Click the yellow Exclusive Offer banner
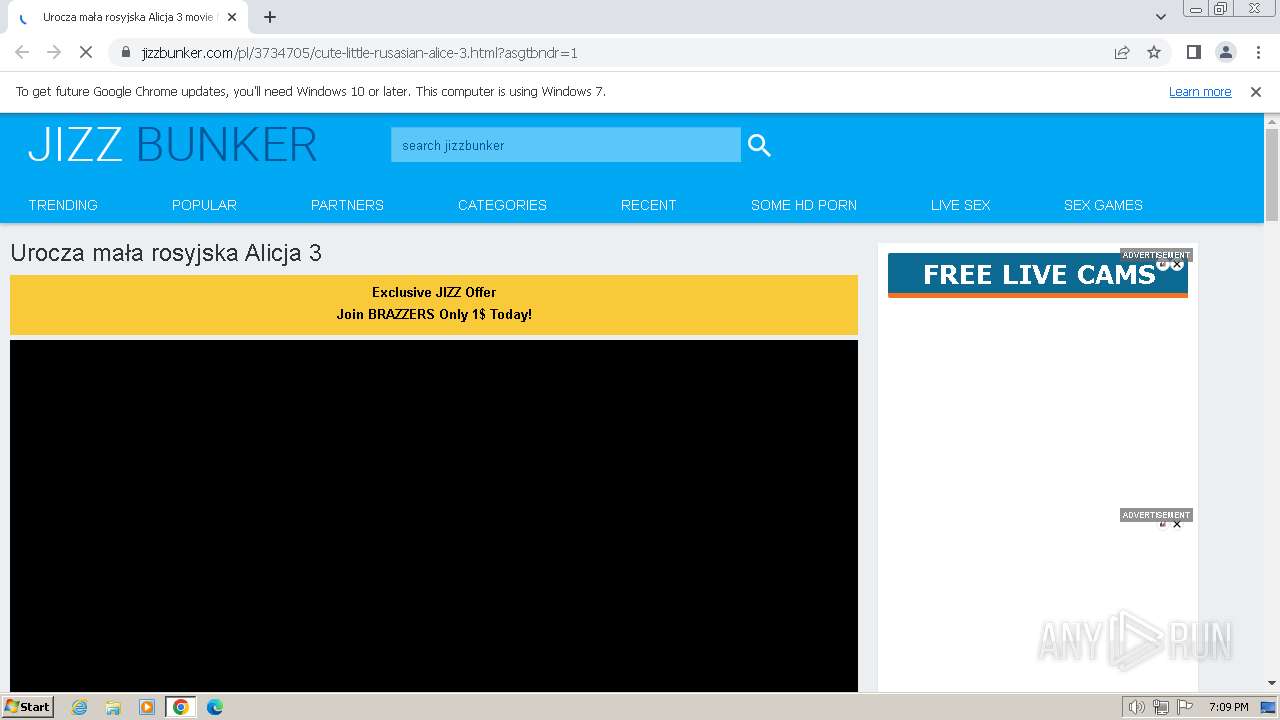 pos(434,304)
